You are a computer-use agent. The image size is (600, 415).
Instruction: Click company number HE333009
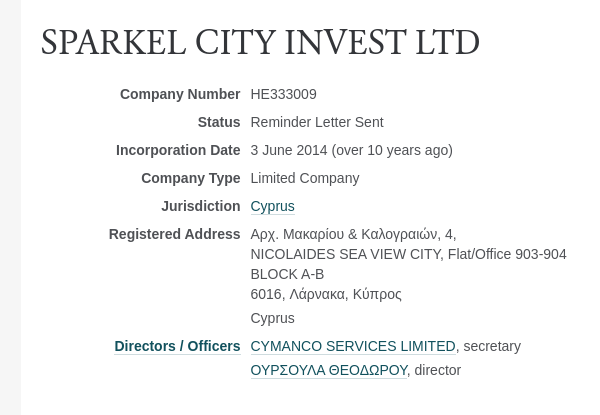(283, 94)
